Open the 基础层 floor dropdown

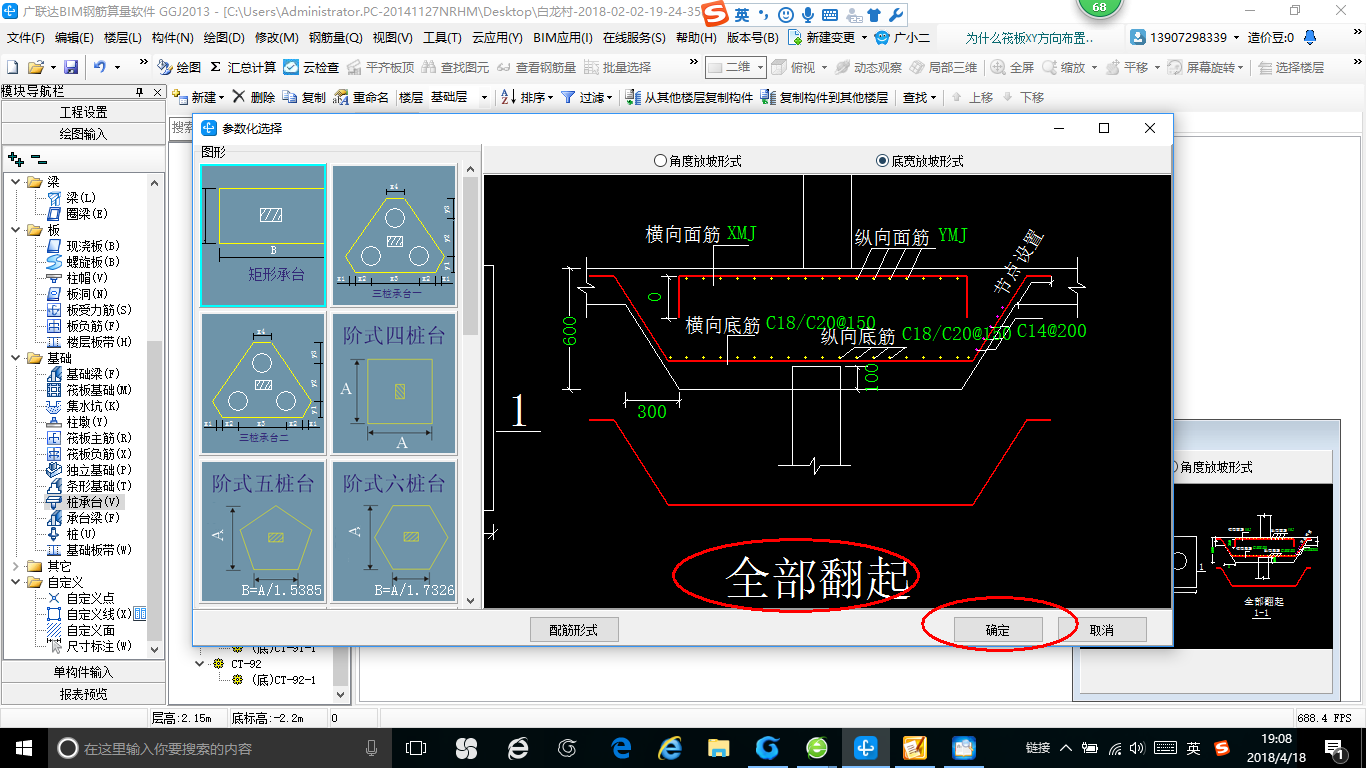tap(459, 97)
